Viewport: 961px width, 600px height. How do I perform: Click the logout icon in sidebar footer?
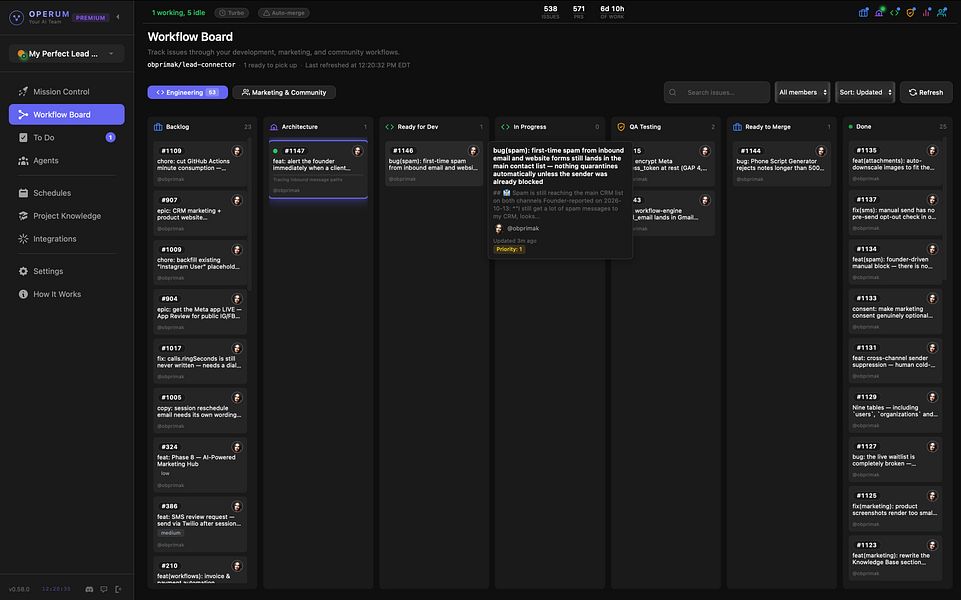click(x=118, y=589)
